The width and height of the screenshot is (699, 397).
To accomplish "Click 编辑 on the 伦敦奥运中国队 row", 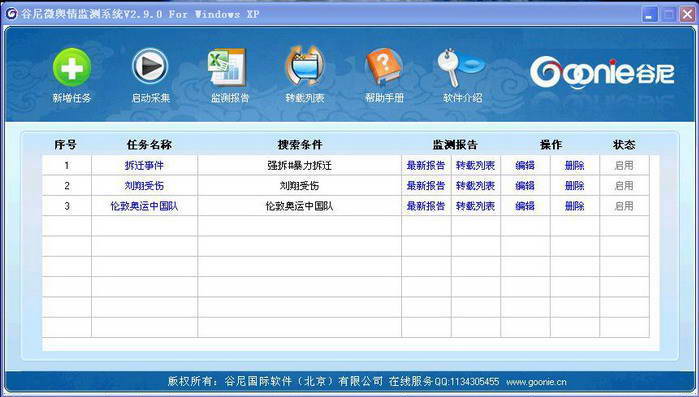I will coord(525,206).
